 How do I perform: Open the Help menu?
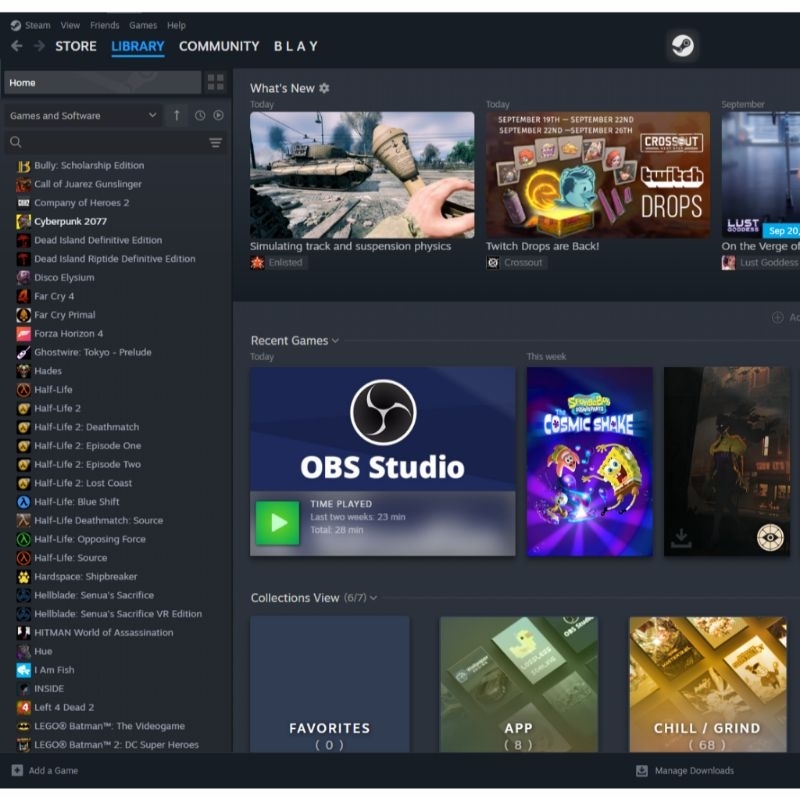(x=177, y=25)
